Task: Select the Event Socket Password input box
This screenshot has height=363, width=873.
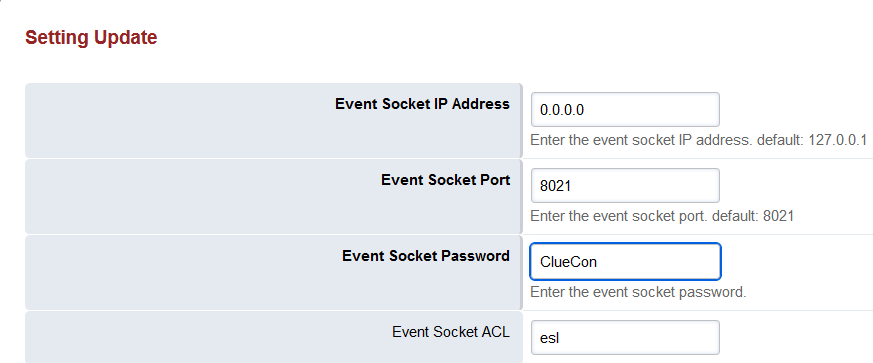Action: point(625,261)
